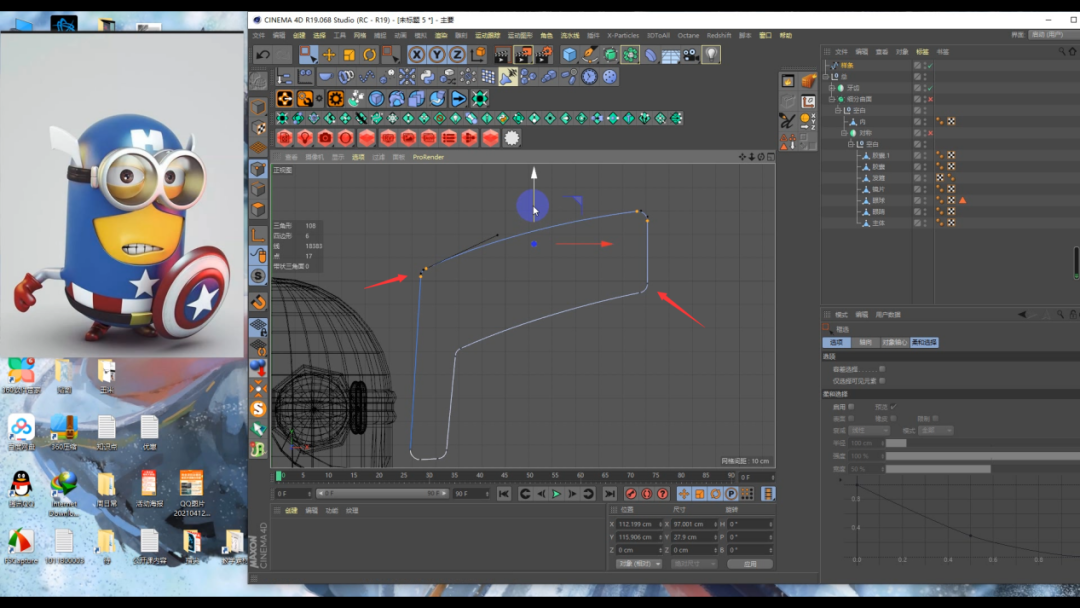Open the 模式 mode dropdown
The image size is (1080, 608).
point(936,430)
